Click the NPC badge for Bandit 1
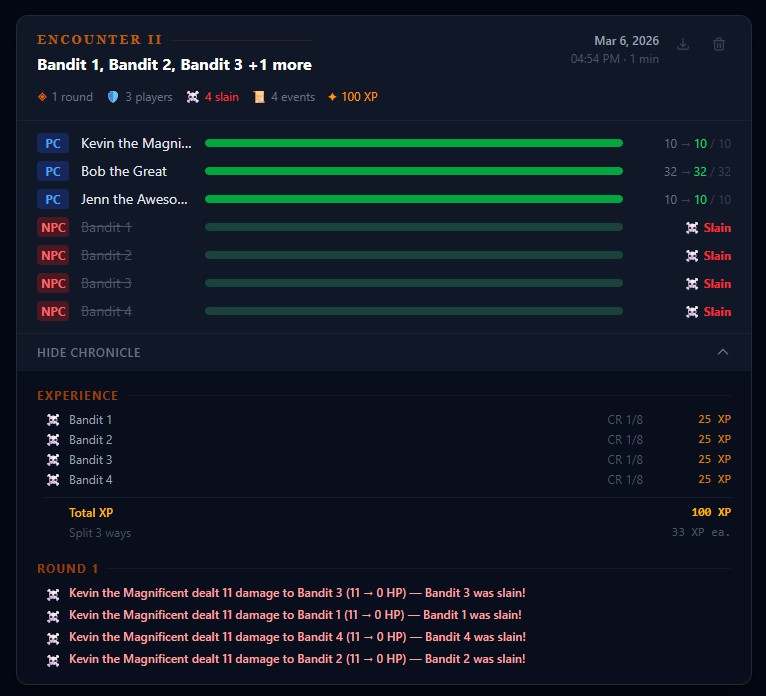 tap(53, 227)
